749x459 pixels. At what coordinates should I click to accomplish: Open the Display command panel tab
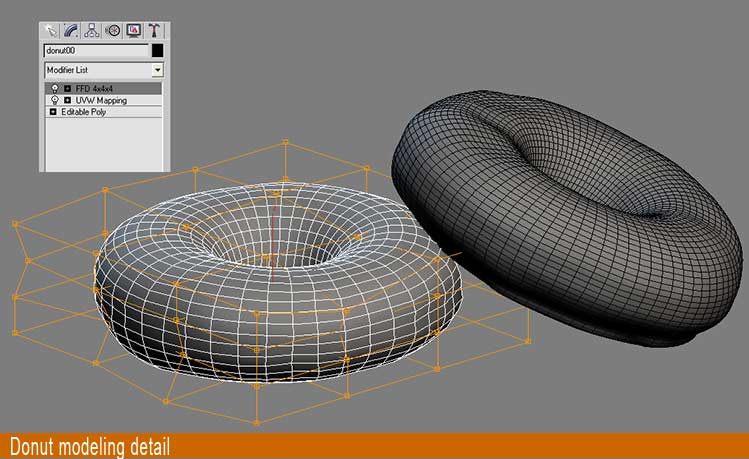coord(133,31)
